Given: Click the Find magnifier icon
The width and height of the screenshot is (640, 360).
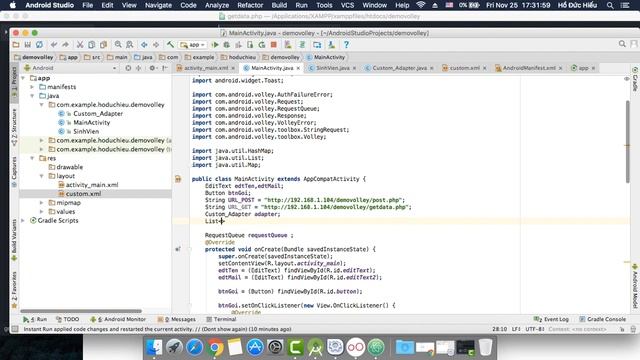Looking at the screenshot, I should click(118, 45).
